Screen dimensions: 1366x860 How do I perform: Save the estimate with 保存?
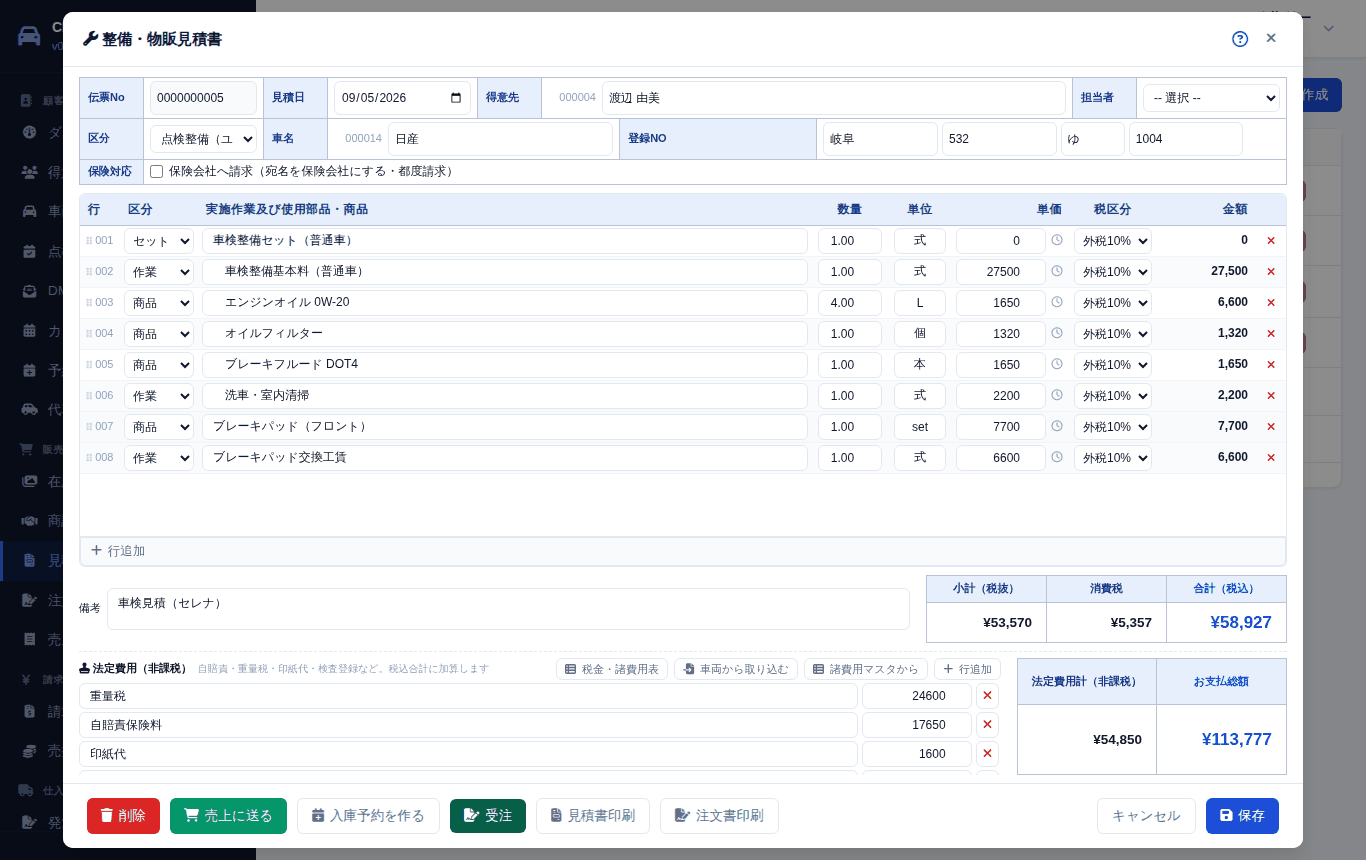pyautogui.click(x=1242, y=816)
